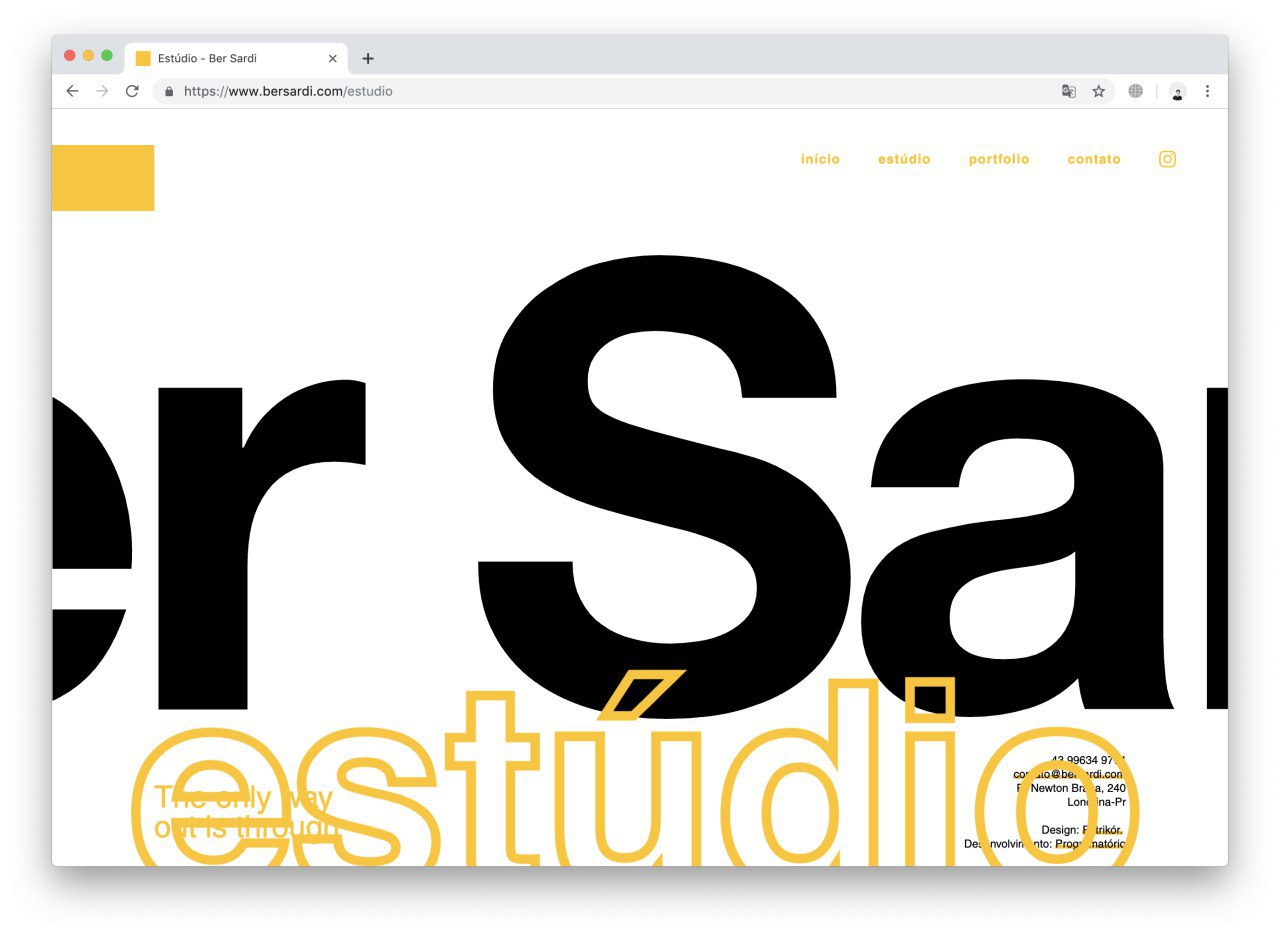Click the Design credit line
Image resolution: width=1280 pixels, height=935 pixels.
(x=1083, y=830)
